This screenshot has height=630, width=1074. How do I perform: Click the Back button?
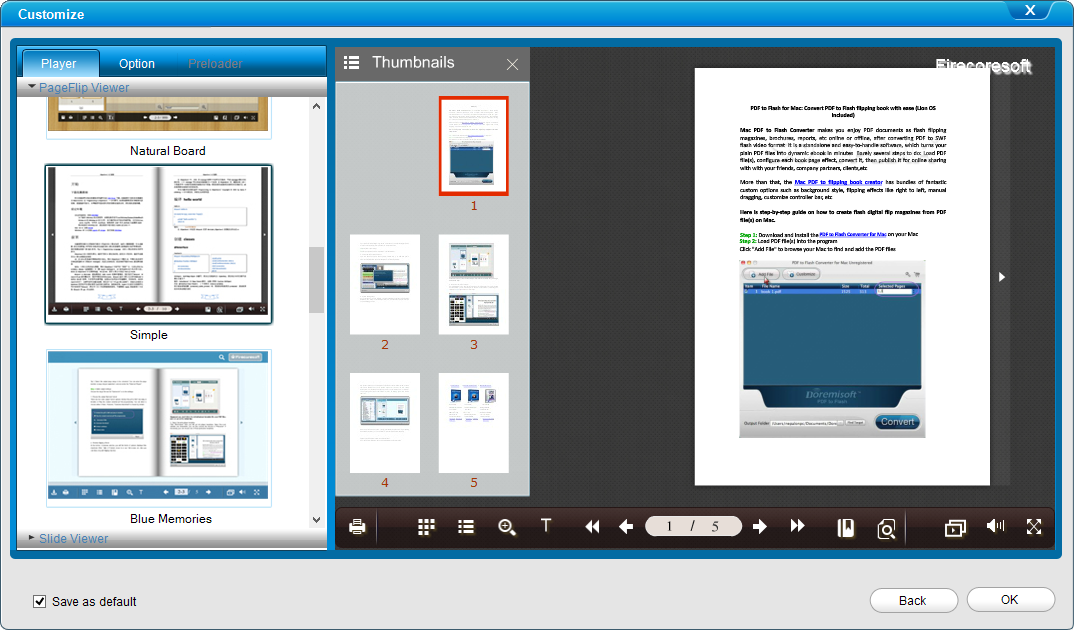(913, 601)
